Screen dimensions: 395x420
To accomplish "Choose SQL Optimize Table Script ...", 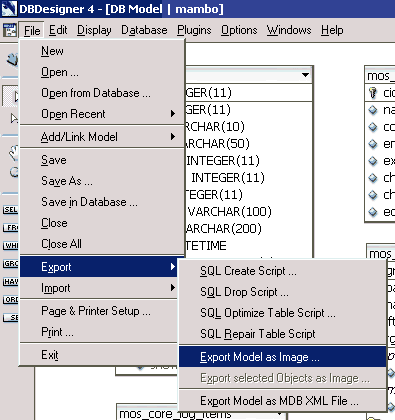I will coord(283,313).
